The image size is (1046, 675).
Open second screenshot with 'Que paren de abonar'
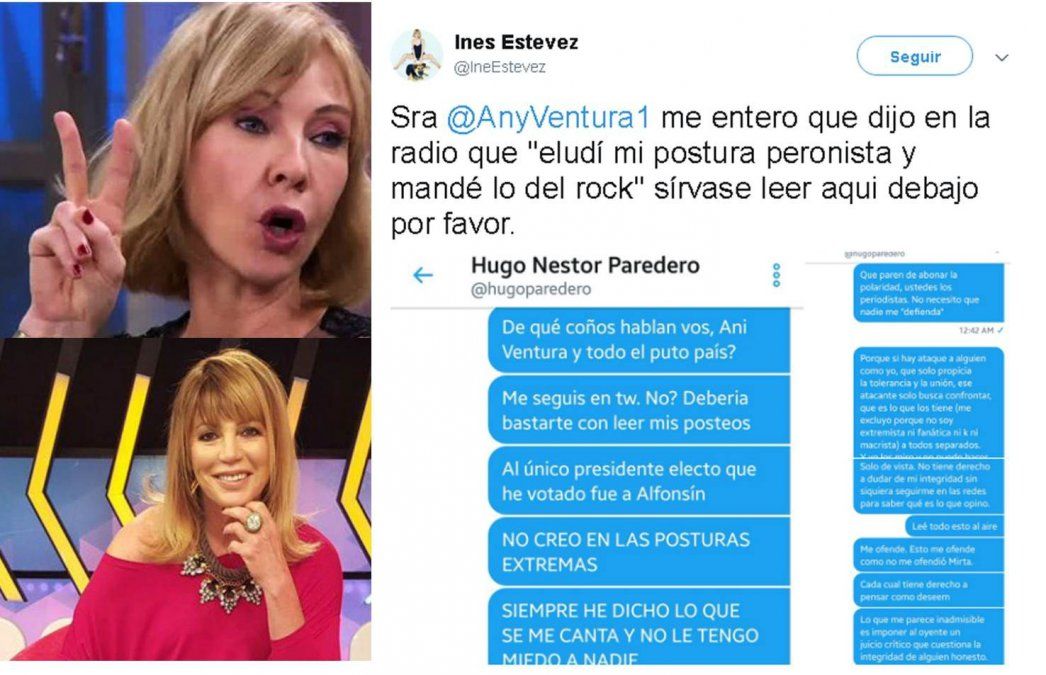point(907,456)
